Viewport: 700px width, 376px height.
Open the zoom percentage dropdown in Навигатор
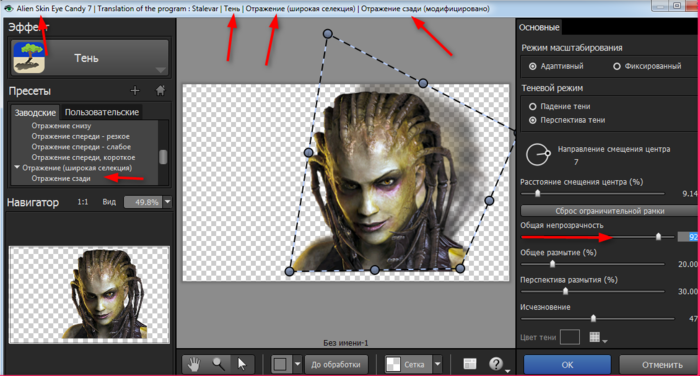point(167,202)
